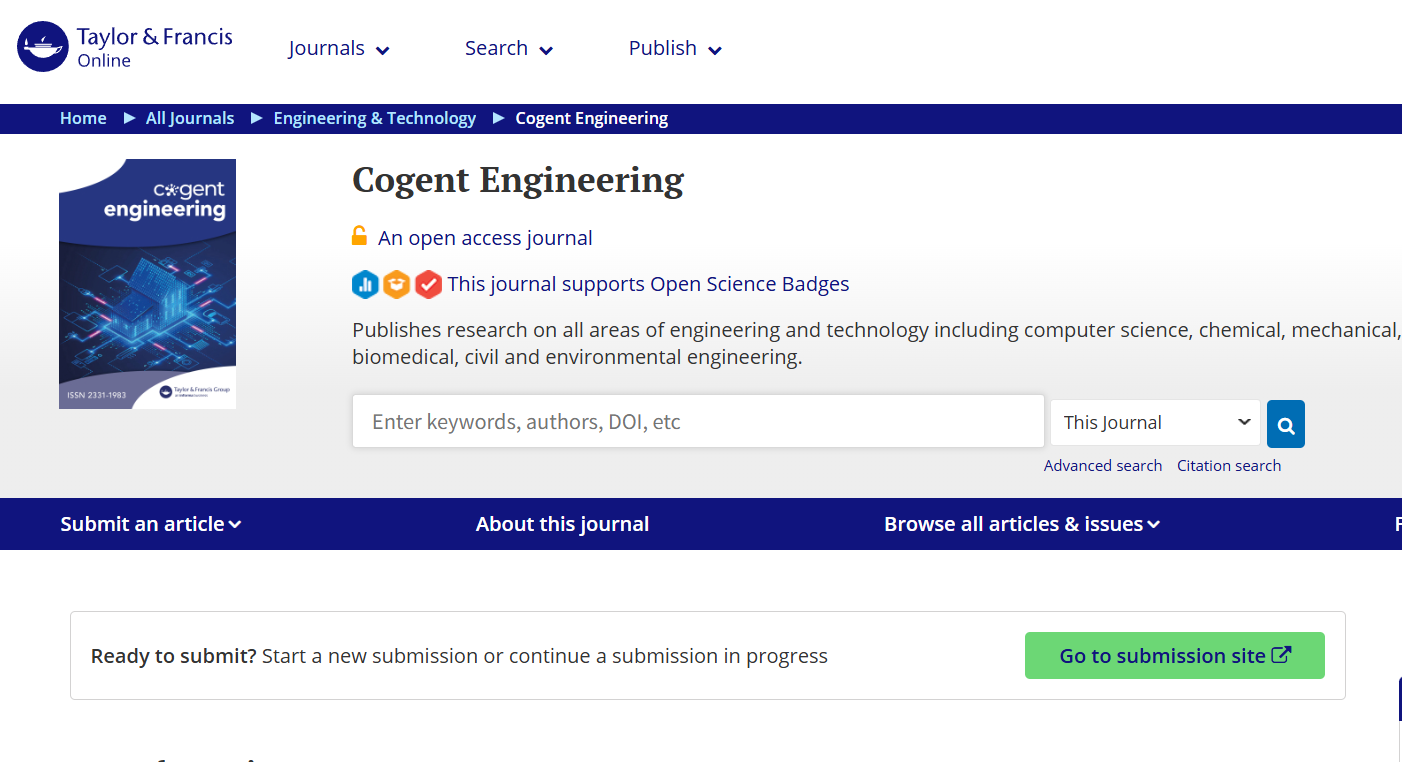This screenshot has width=1402, height=762.
Task: Click the keywords search input field
Action: click(x=697, y=422)
